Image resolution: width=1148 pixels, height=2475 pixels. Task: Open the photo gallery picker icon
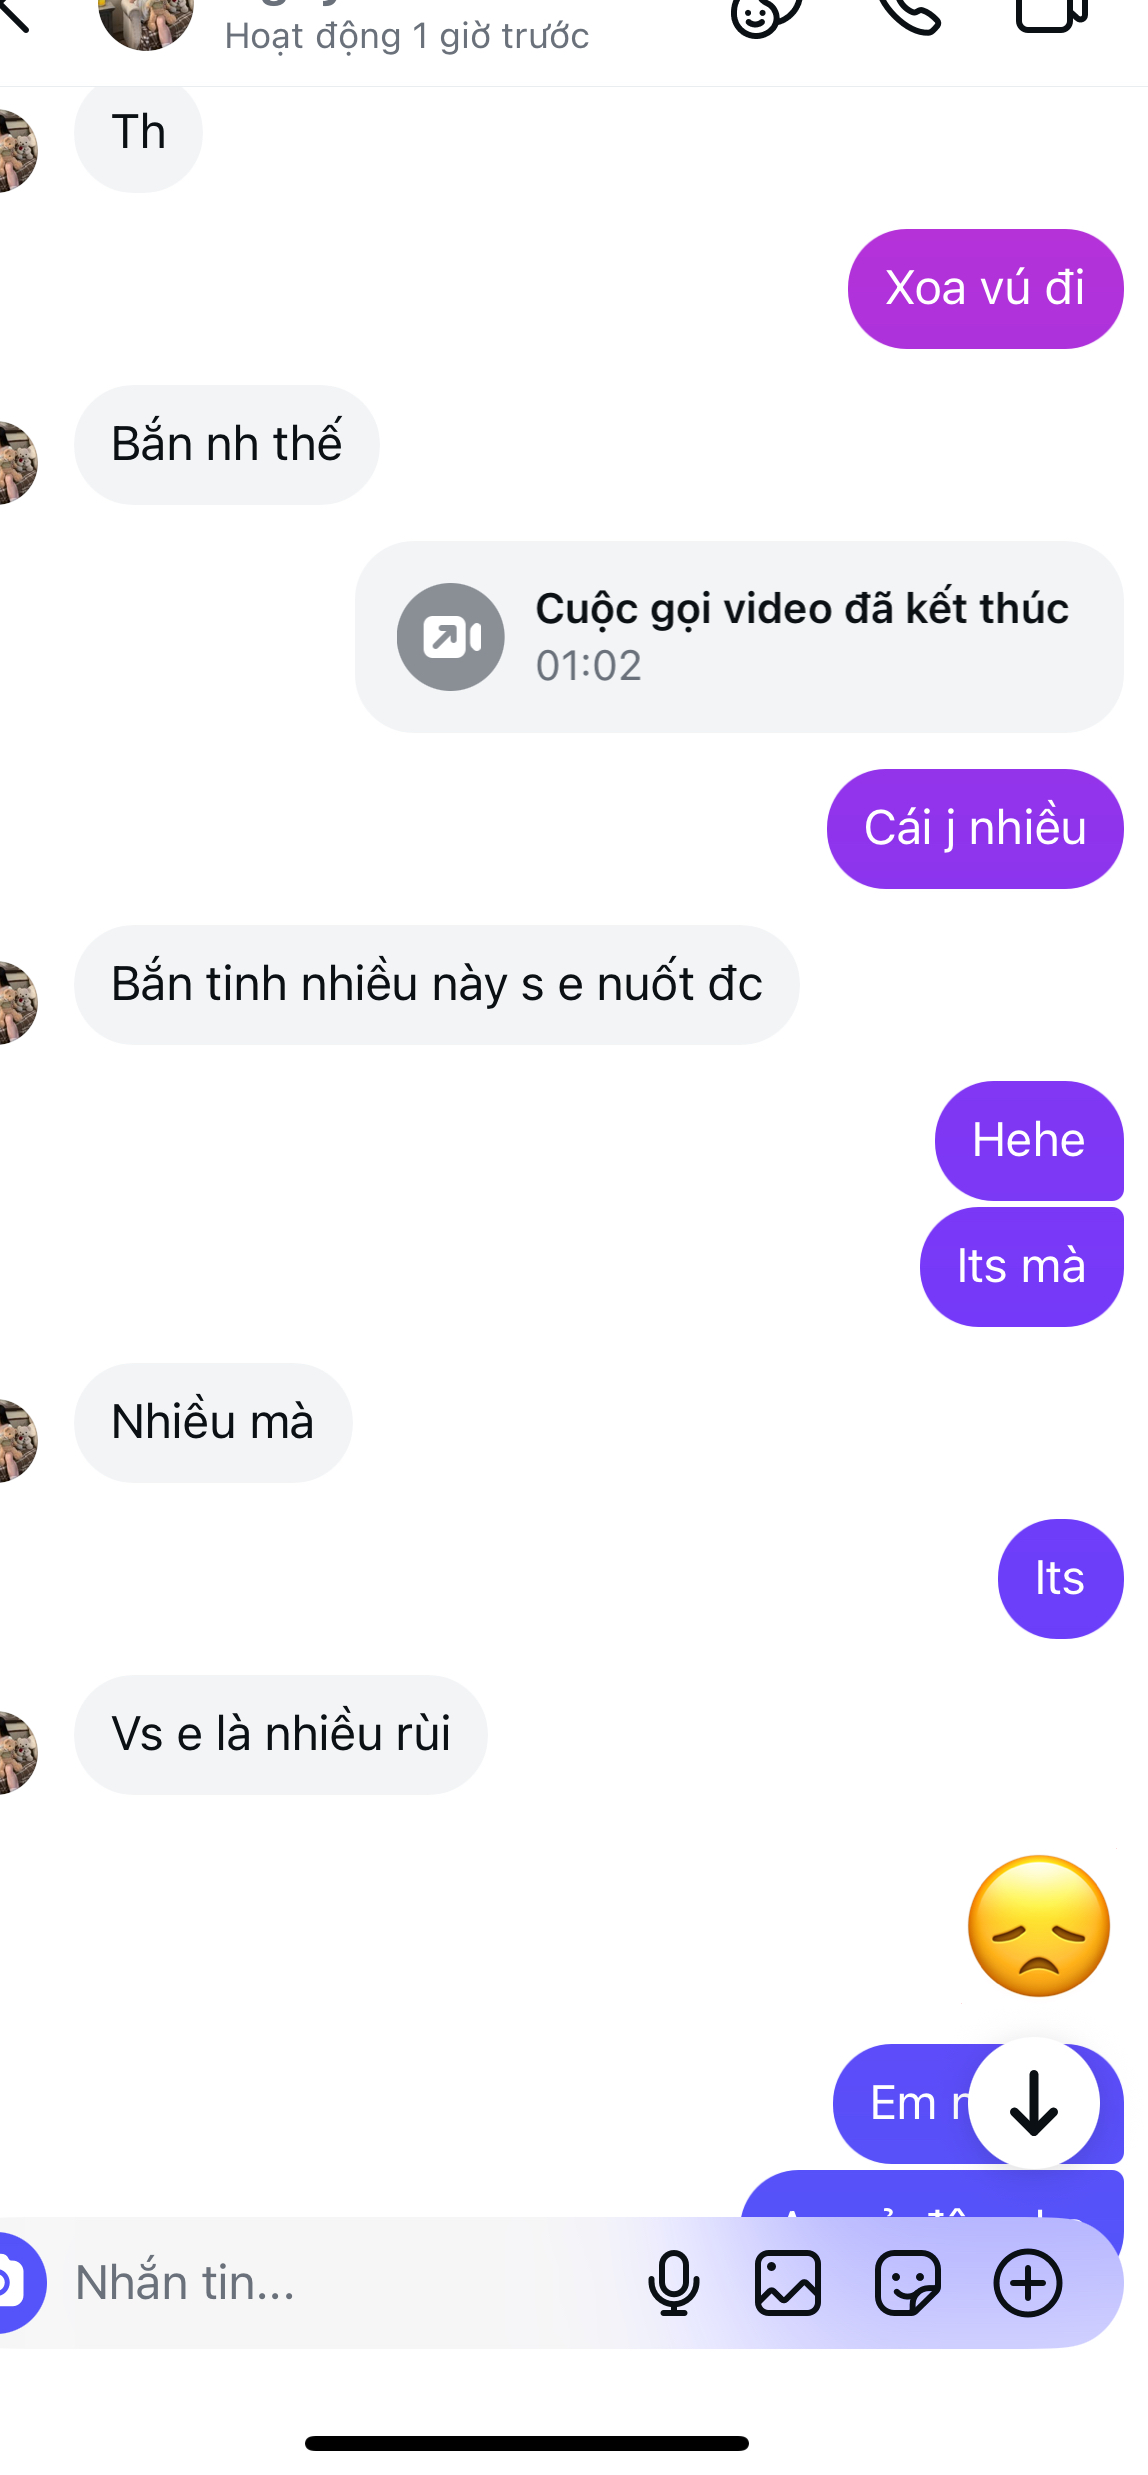788,2283
